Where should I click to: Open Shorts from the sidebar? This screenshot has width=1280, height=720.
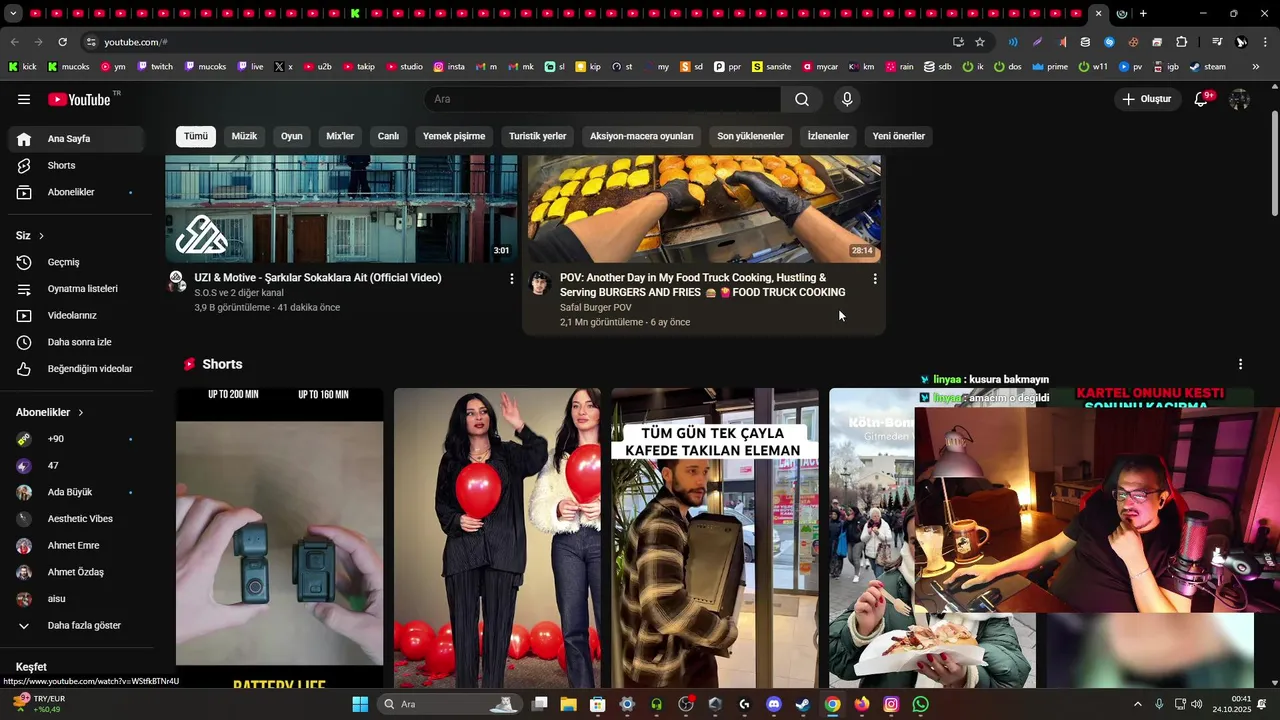tap(78, 165)
